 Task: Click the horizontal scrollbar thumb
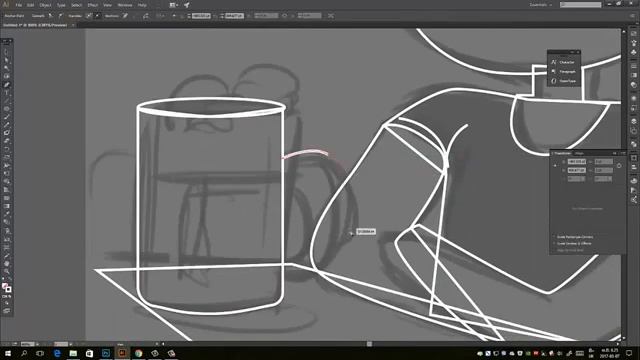(x=369, y=344)
